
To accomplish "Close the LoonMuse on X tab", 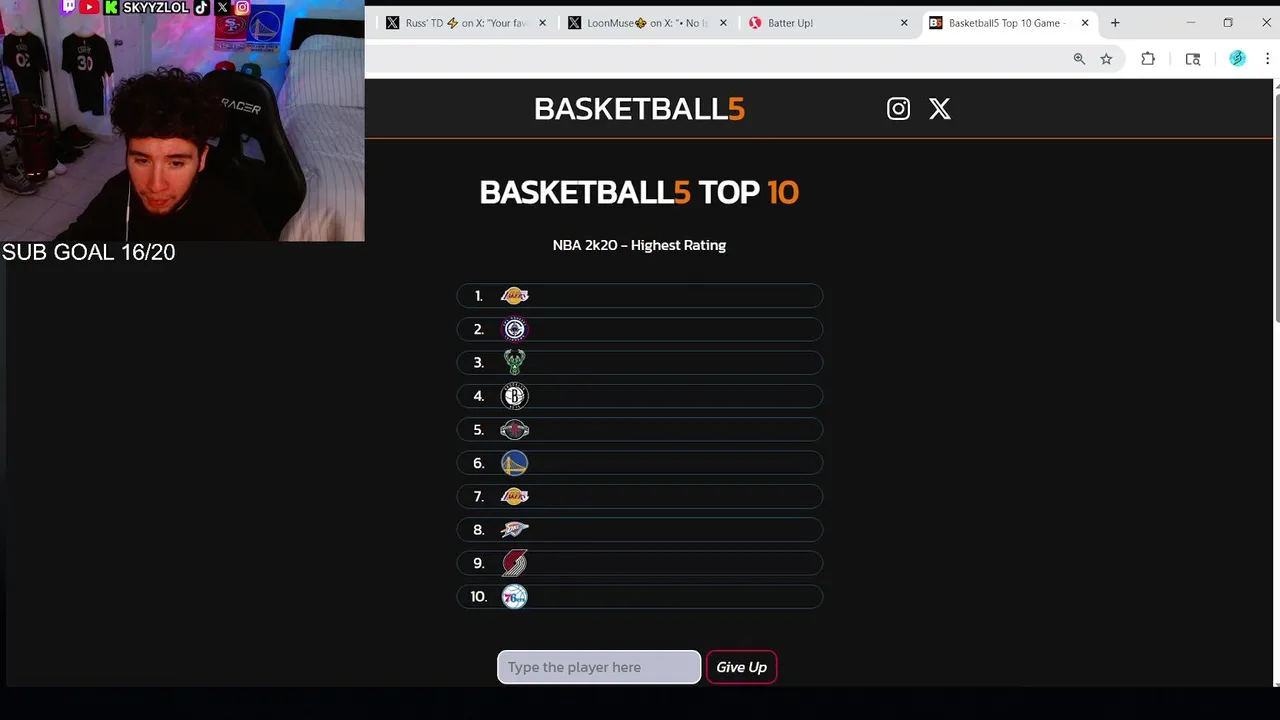I will (723, 23).
